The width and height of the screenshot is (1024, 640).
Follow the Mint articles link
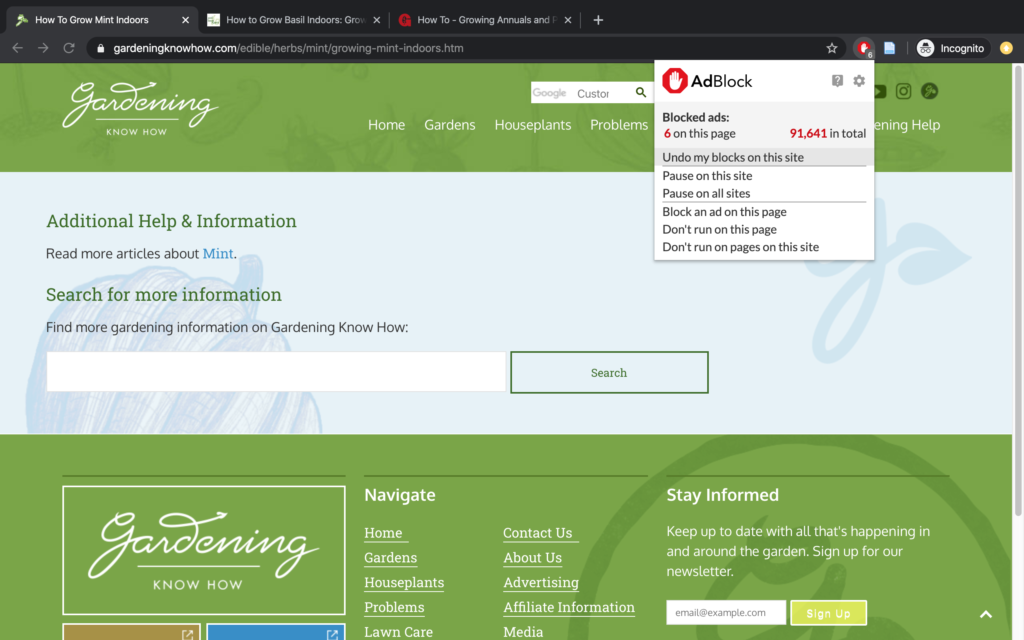(217, 253)
